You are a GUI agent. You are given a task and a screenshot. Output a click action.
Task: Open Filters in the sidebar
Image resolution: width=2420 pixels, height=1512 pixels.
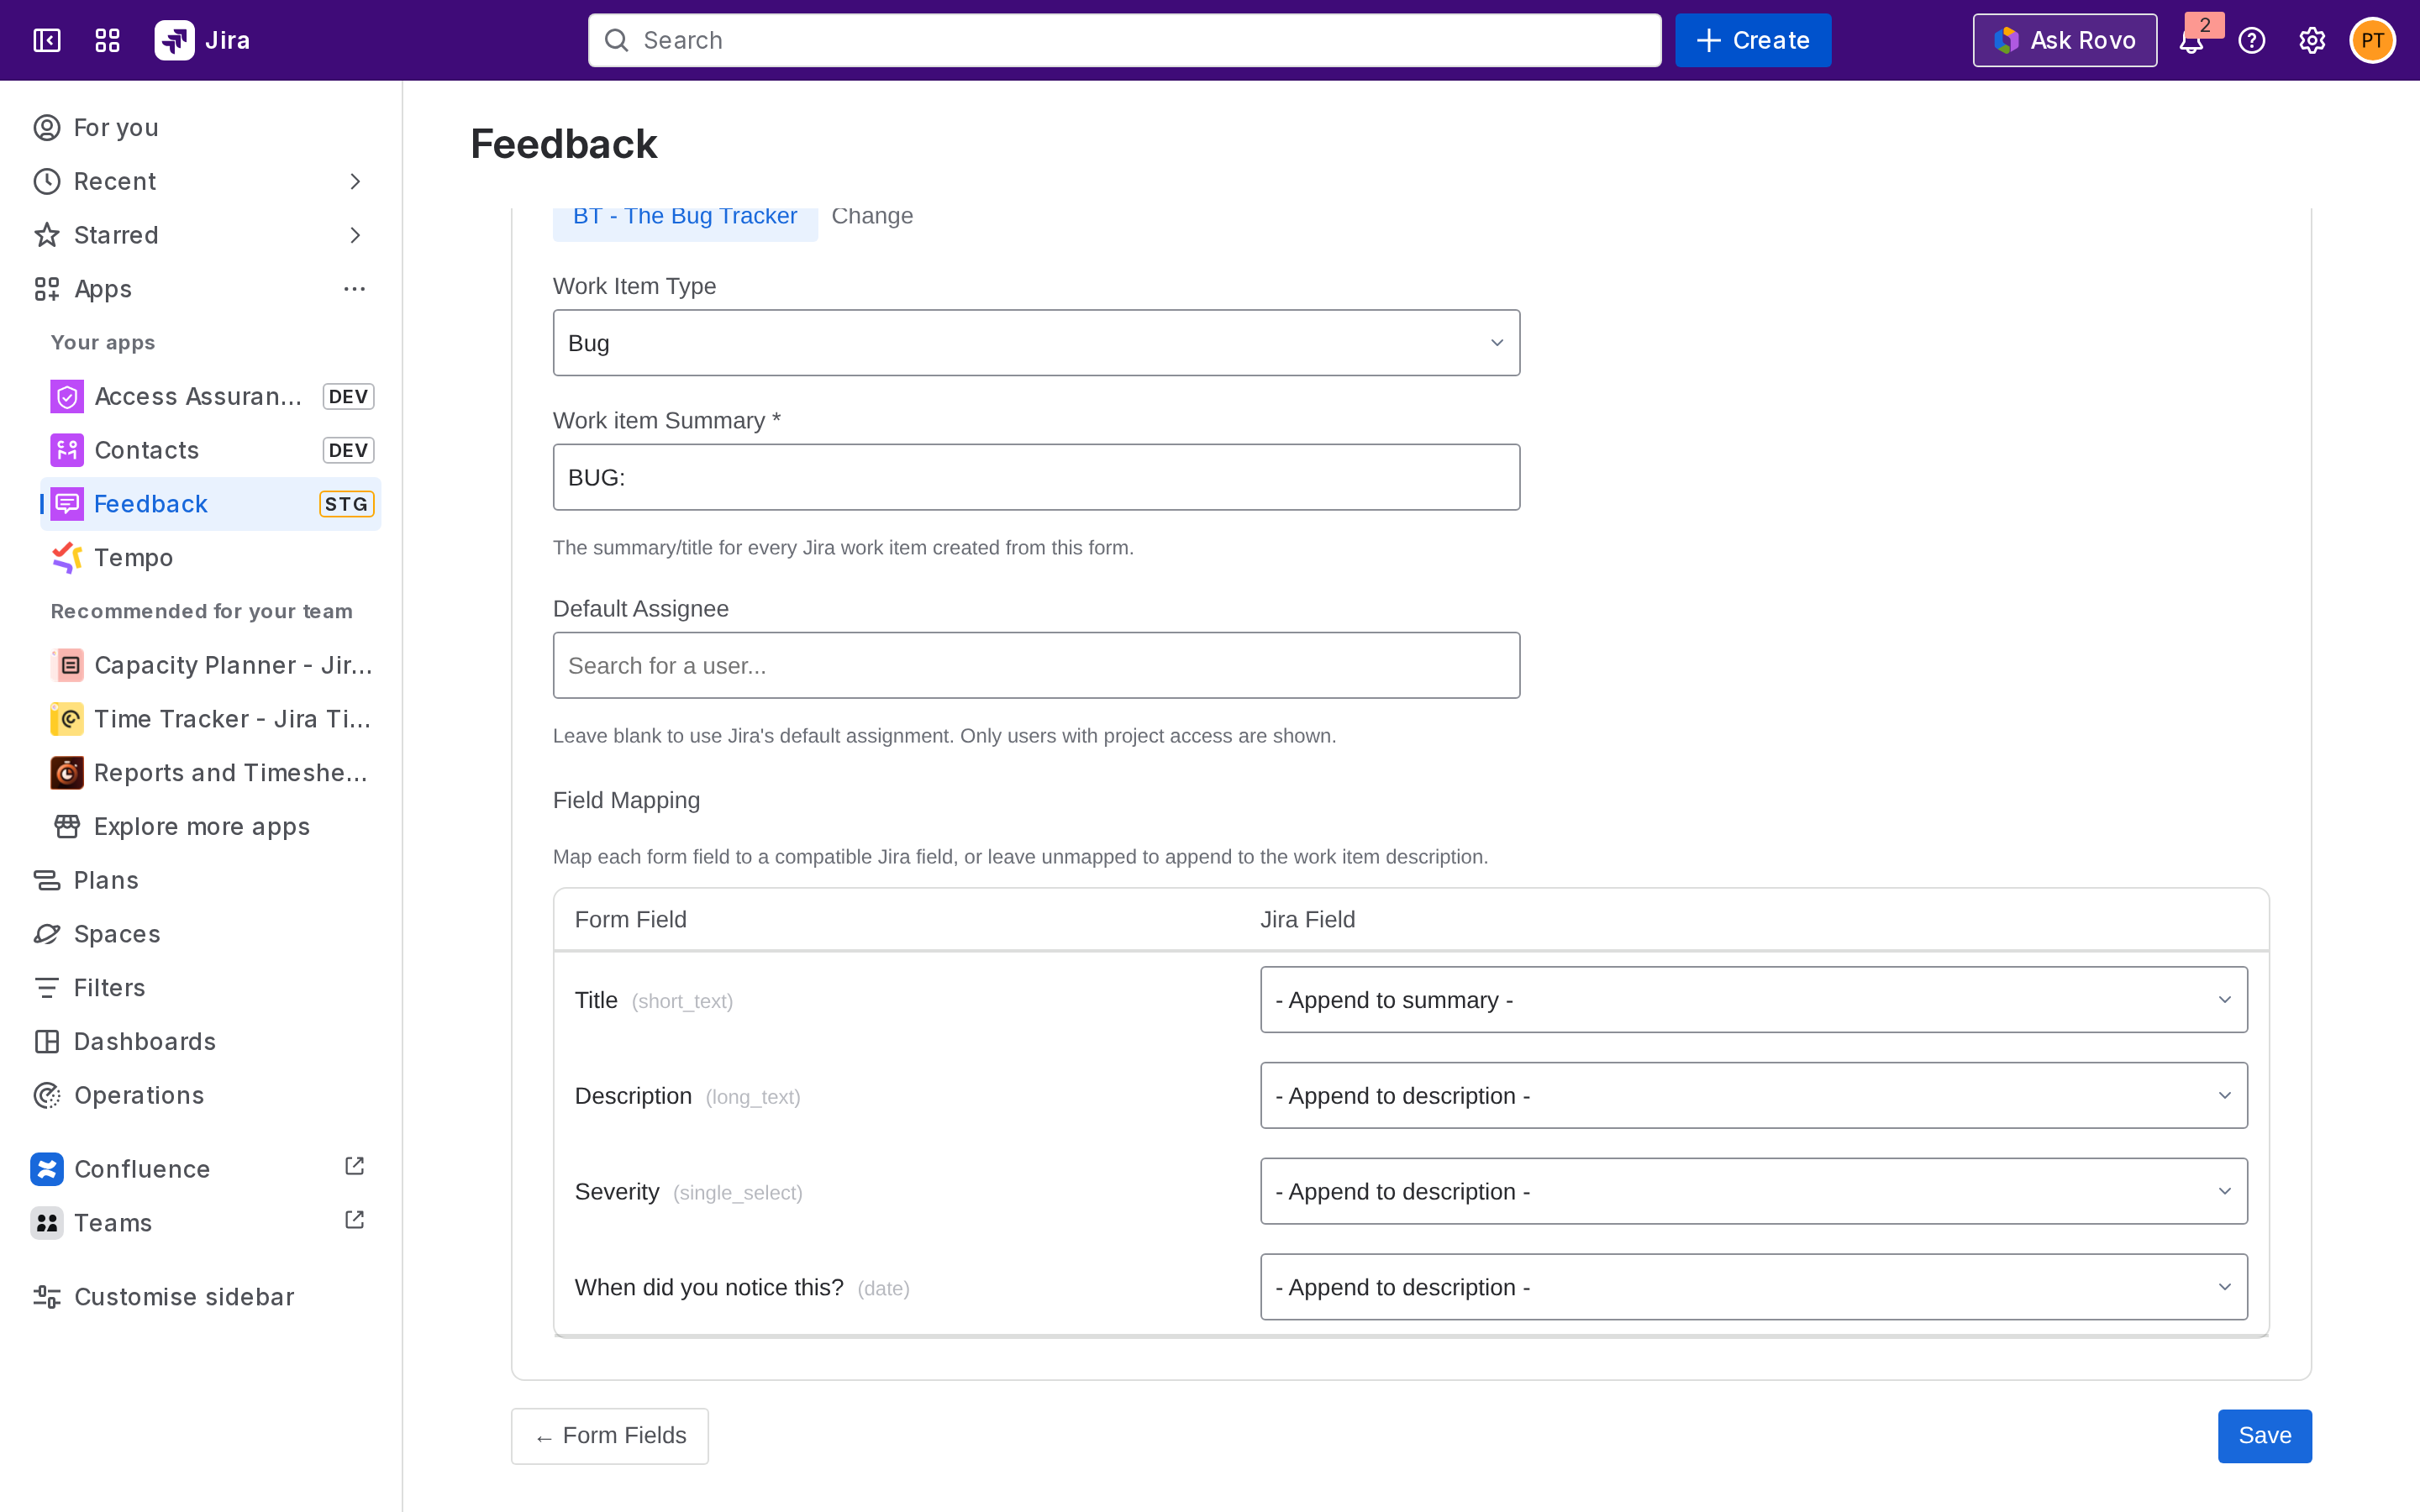(202, 988)
